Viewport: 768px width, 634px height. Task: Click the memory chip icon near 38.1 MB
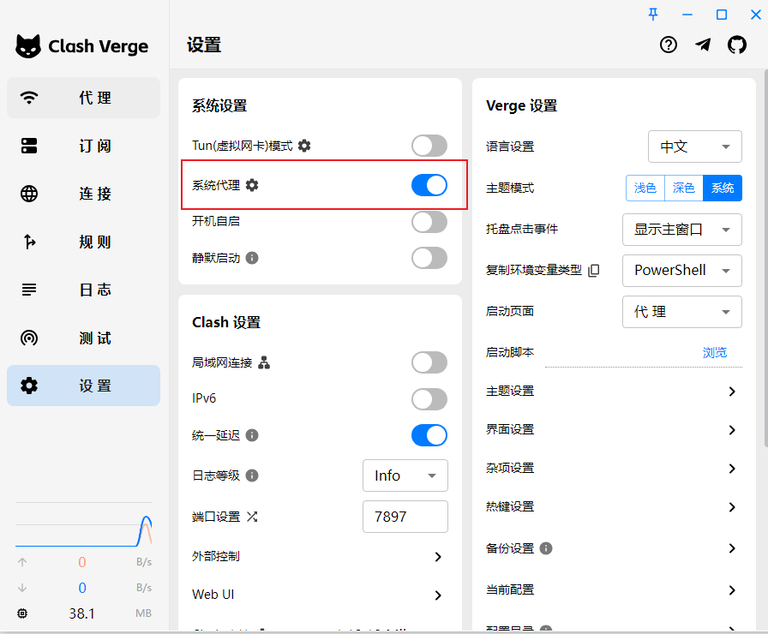(x=23, y=613)
